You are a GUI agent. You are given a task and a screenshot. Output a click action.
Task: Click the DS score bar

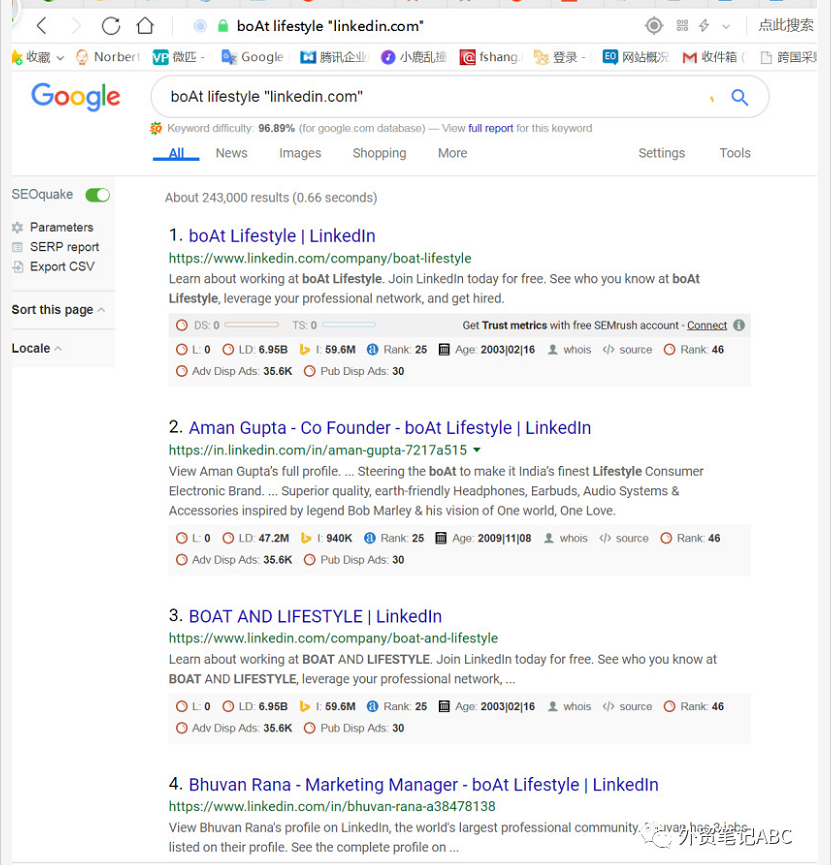click(x=252, y=325)
